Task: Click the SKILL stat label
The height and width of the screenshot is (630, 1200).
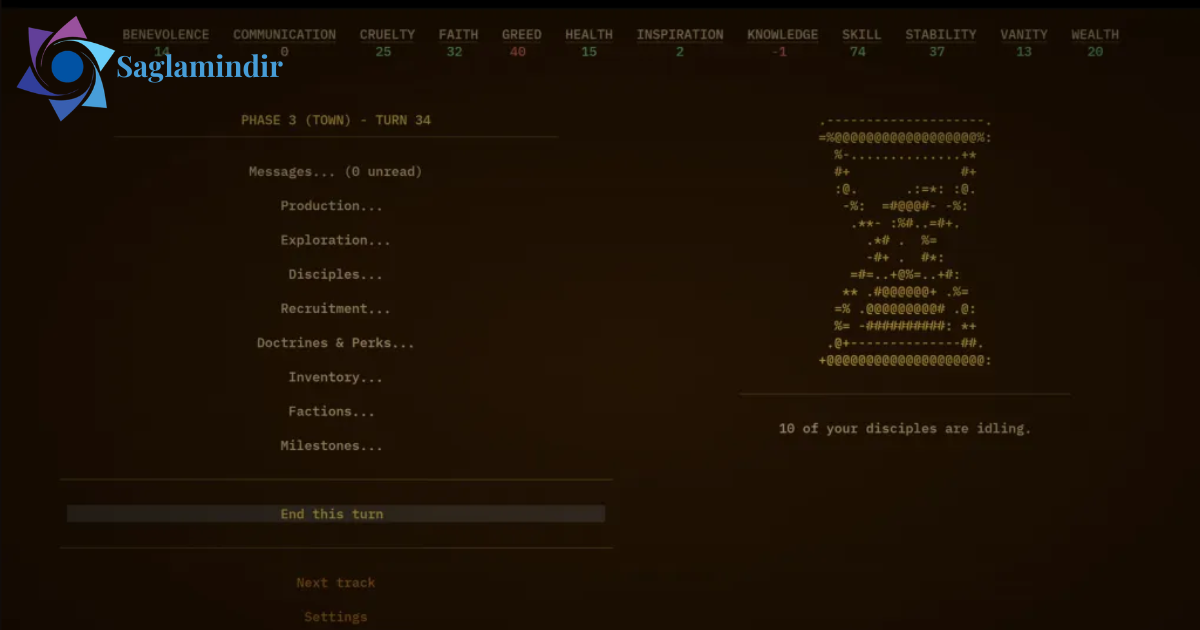Action: (861, 34)
